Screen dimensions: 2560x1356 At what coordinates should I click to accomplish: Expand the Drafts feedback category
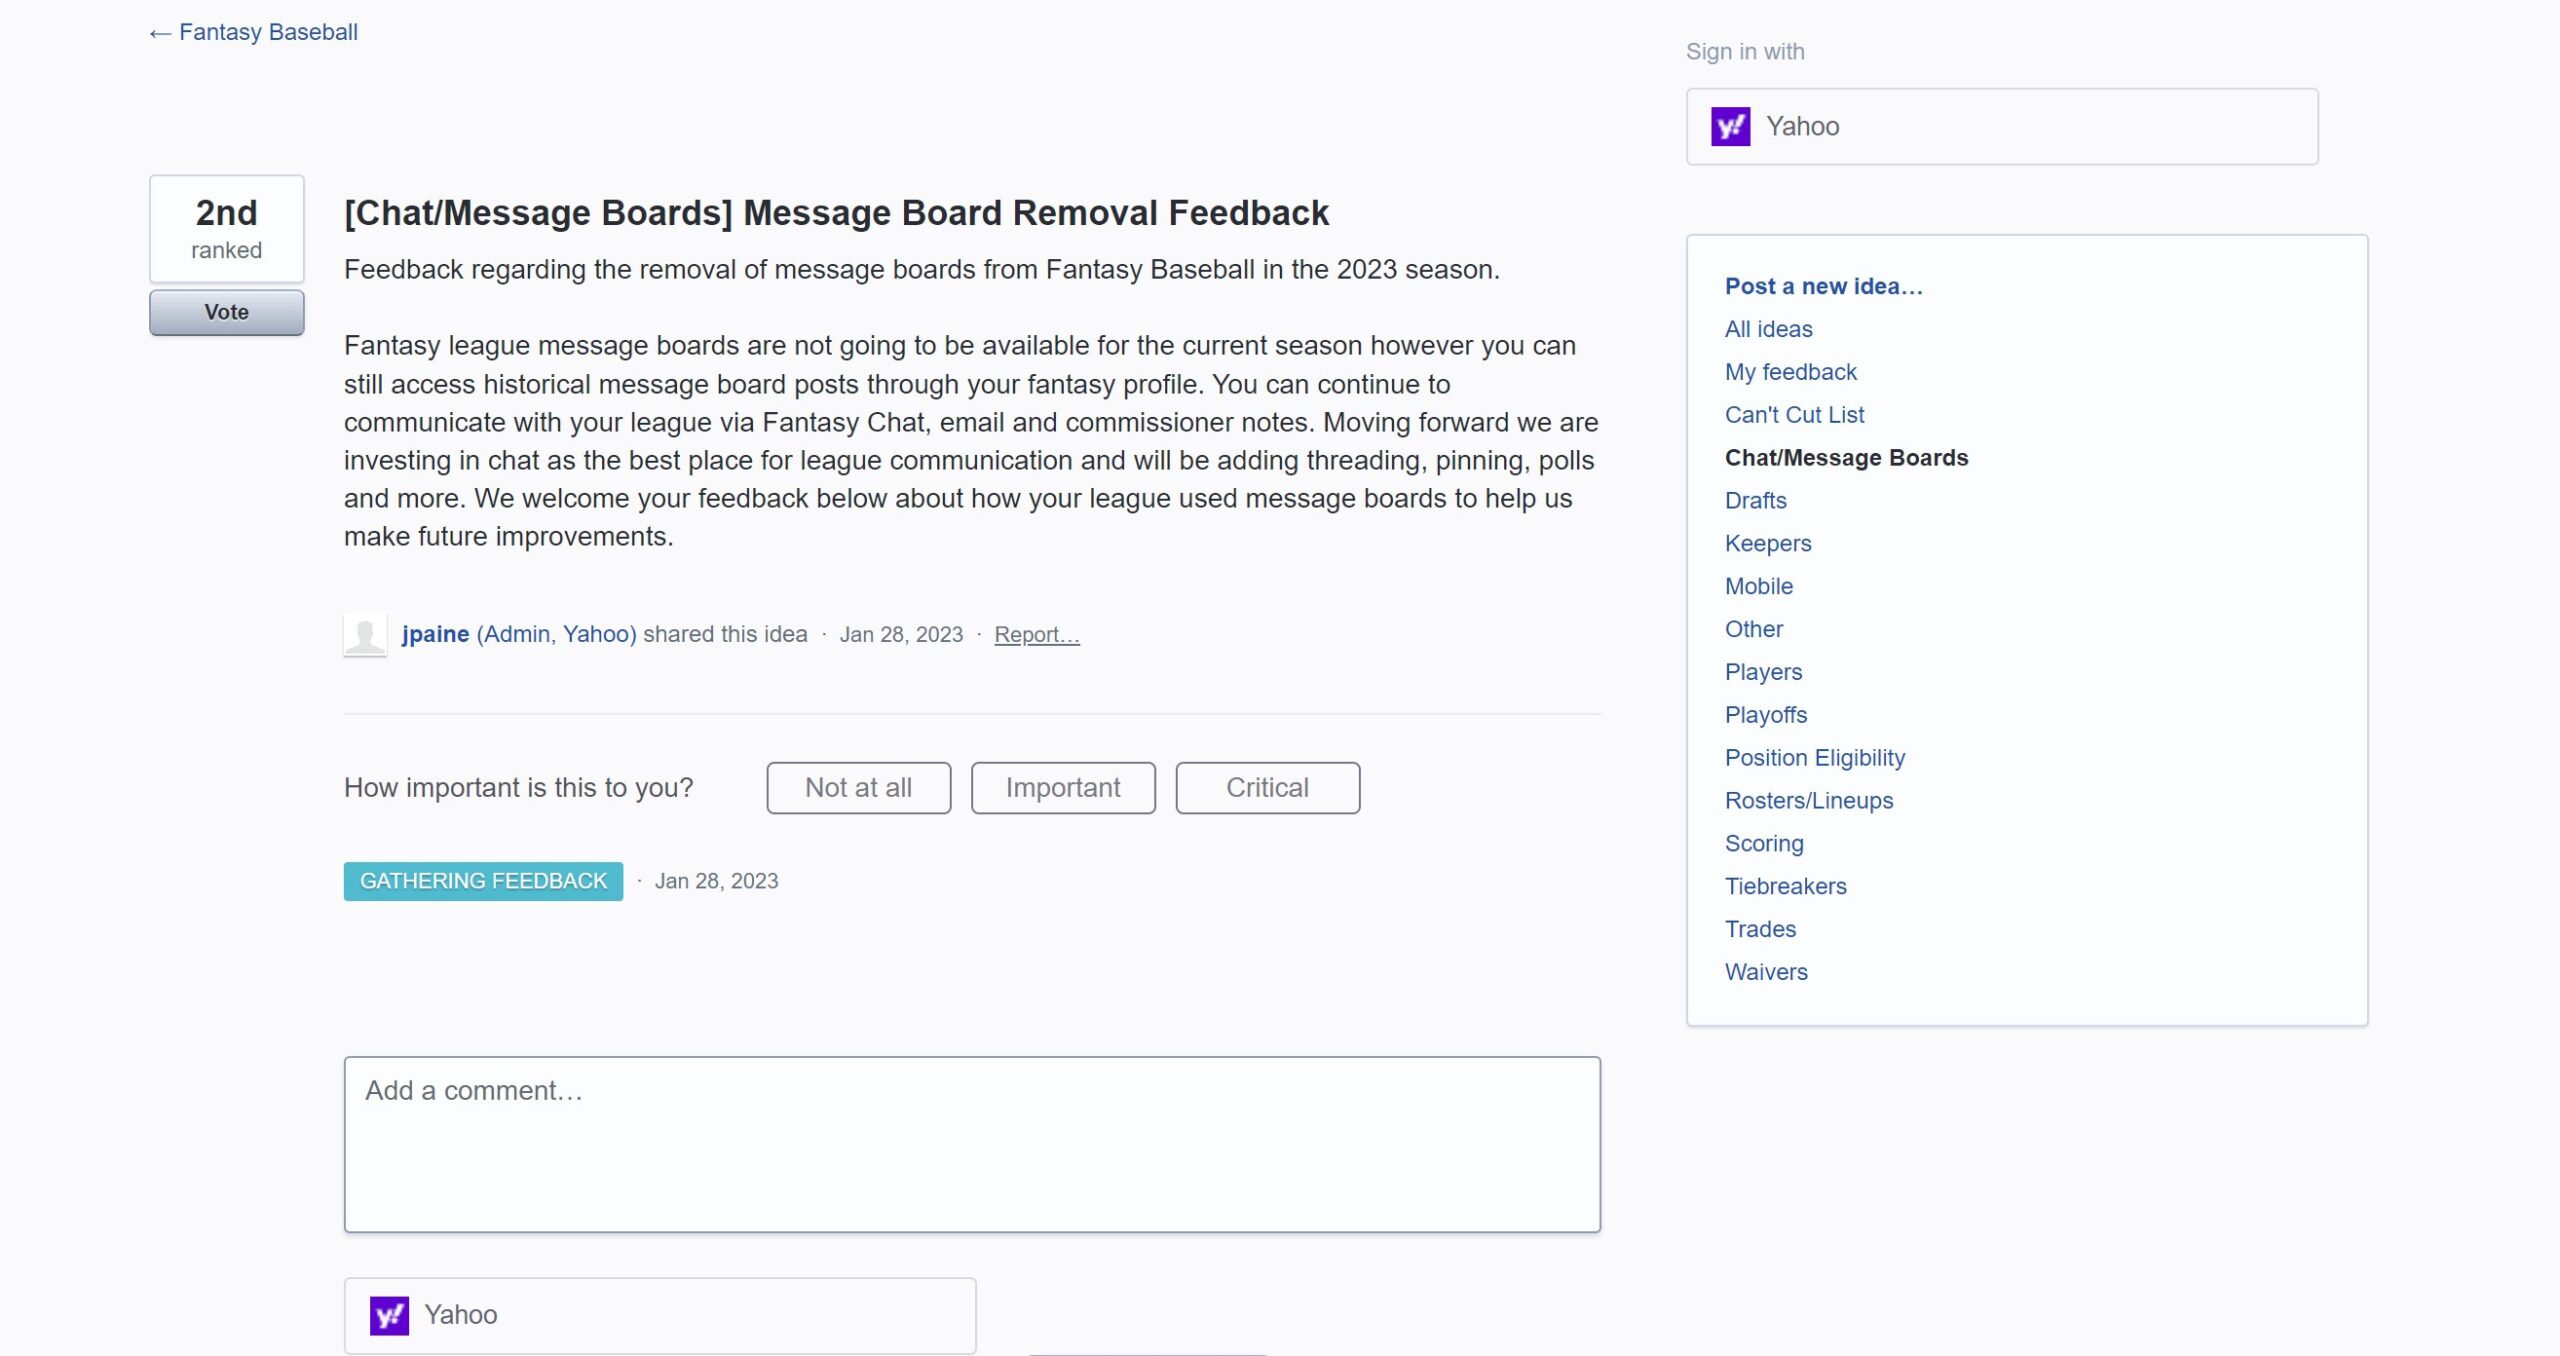click(1756, 499)
